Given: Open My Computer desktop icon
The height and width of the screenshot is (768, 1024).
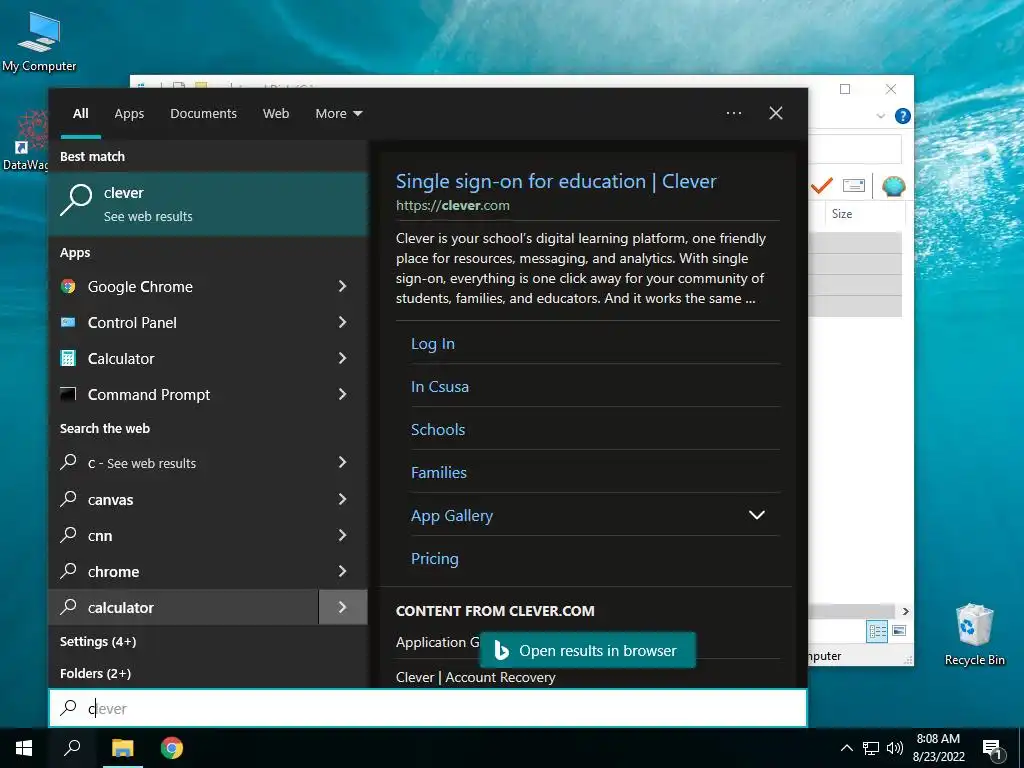Looking at the screenshot, I should click(x=39, y=42).
